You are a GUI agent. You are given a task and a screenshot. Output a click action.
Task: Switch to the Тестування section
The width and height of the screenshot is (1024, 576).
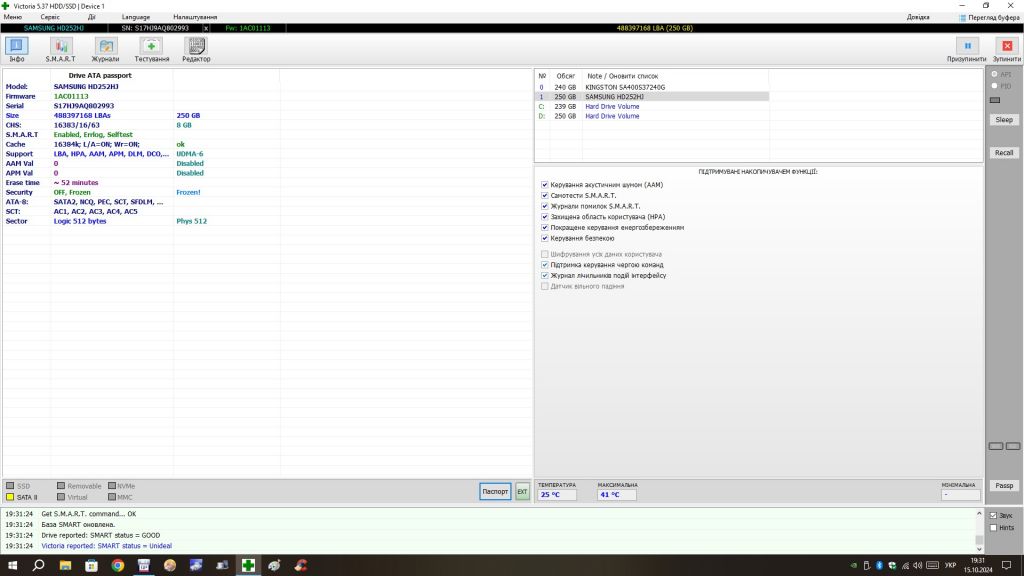(152, 49)
